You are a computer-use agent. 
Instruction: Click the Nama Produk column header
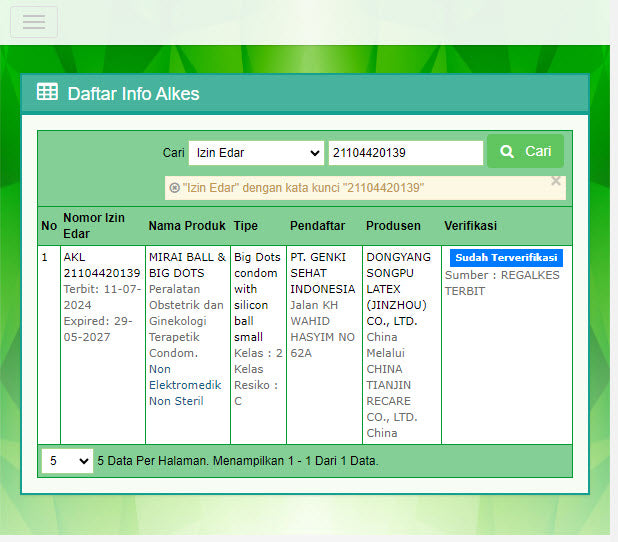(187, 226)
